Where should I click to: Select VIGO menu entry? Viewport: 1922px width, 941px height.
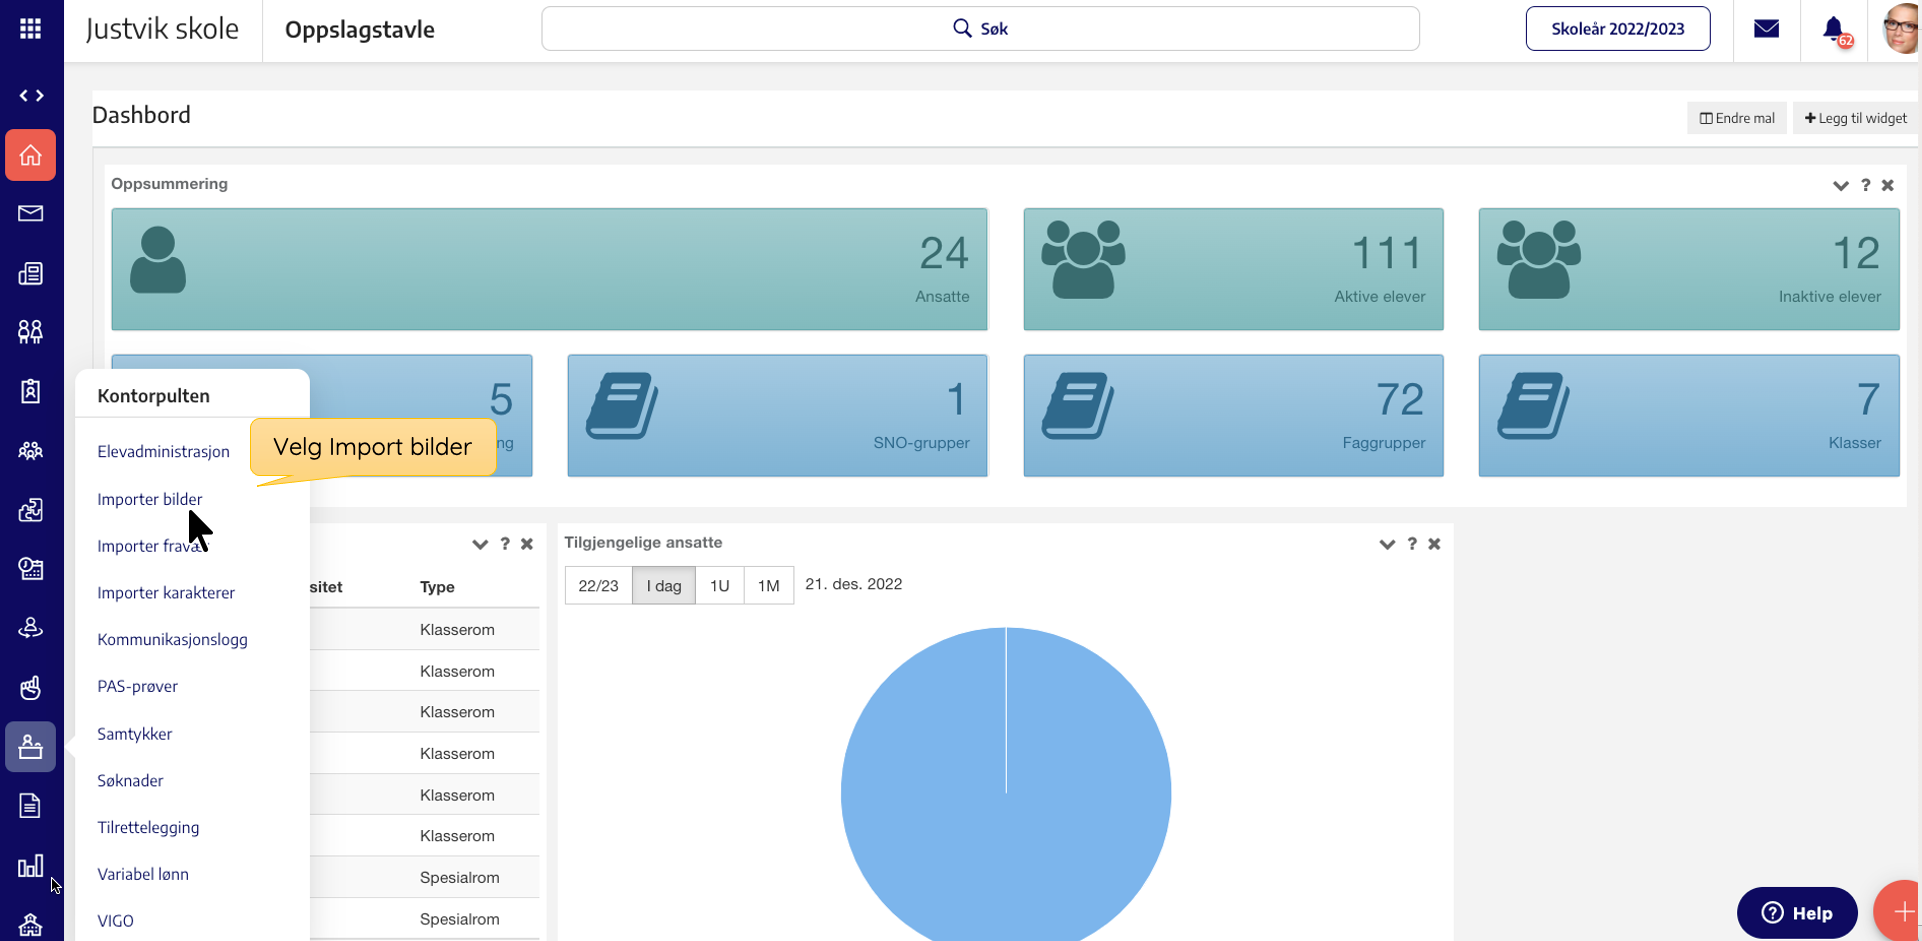click(x=115, y=921)
